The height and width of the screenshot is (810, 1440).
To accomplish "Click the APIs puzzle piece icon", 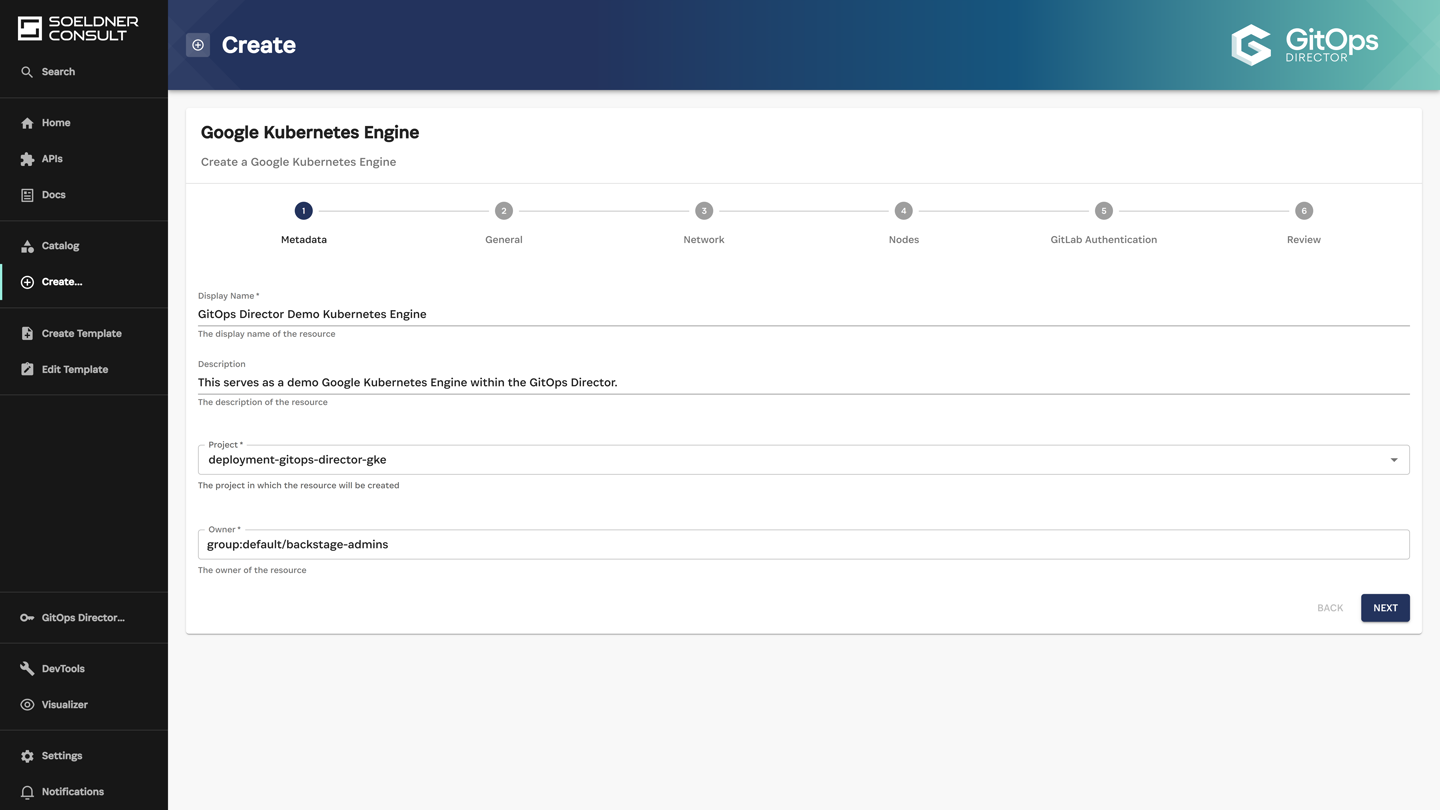I will click(27, 159).
